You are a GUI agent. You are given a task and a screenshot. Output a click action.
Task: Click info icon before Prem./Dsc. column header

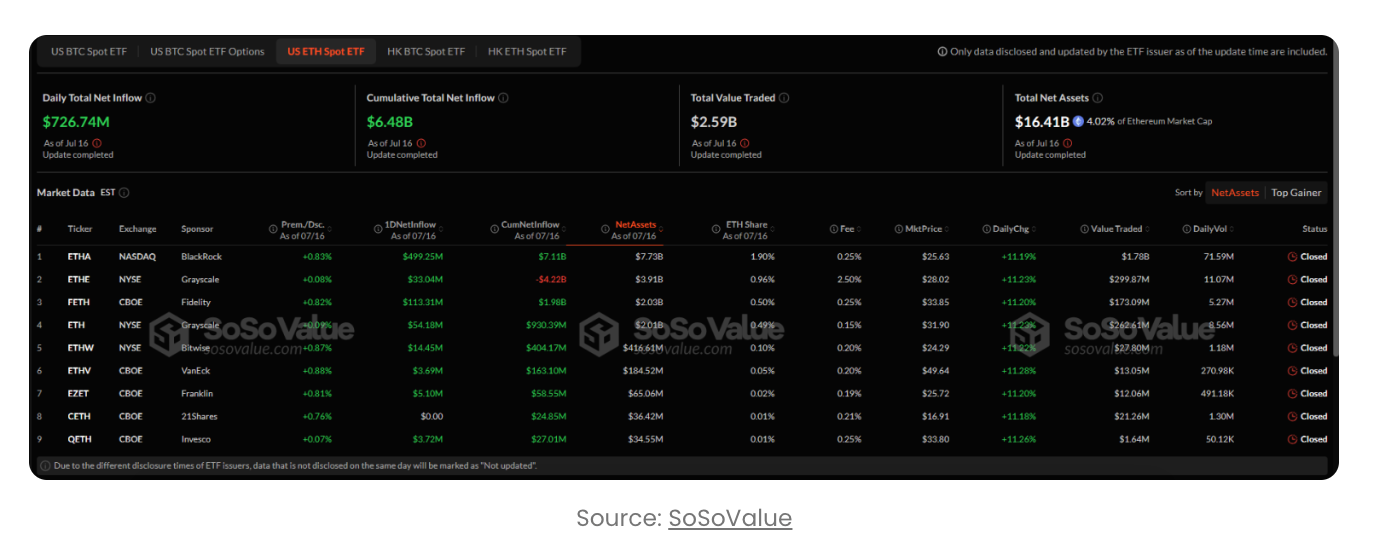[x=273, y=230]
